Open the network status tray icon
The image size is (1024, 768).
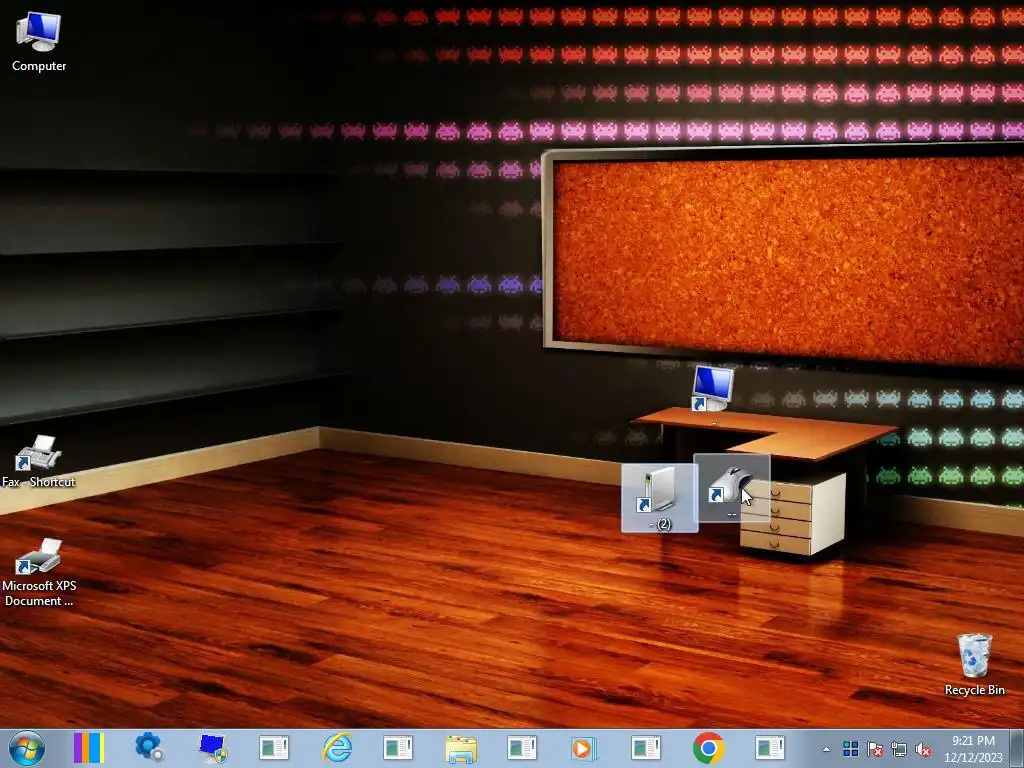pyautogui.click(x=899, y=749)
